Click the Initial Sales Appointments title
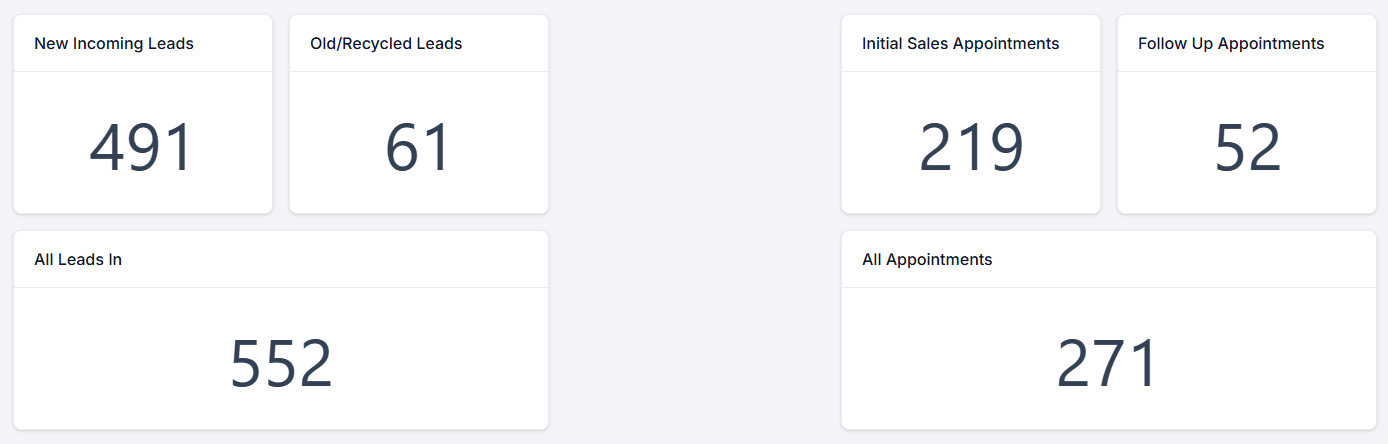This screenshot has height=444, width=1388. pos(960,44)
